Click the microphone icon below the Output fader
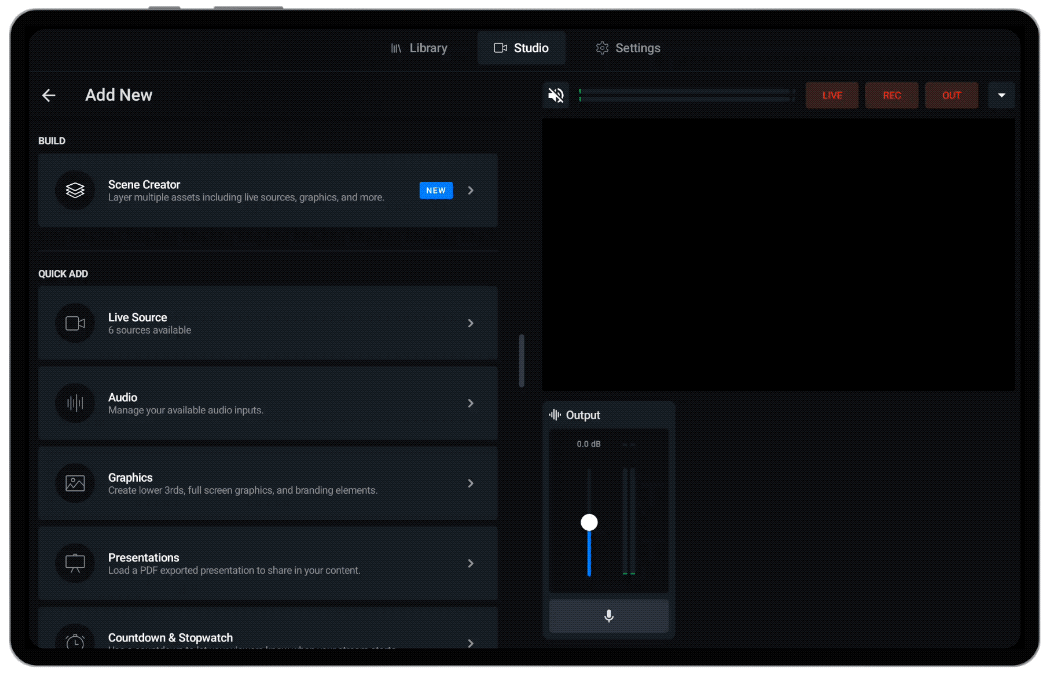This screenshot has height=675, width=1050. coord(608,616)
